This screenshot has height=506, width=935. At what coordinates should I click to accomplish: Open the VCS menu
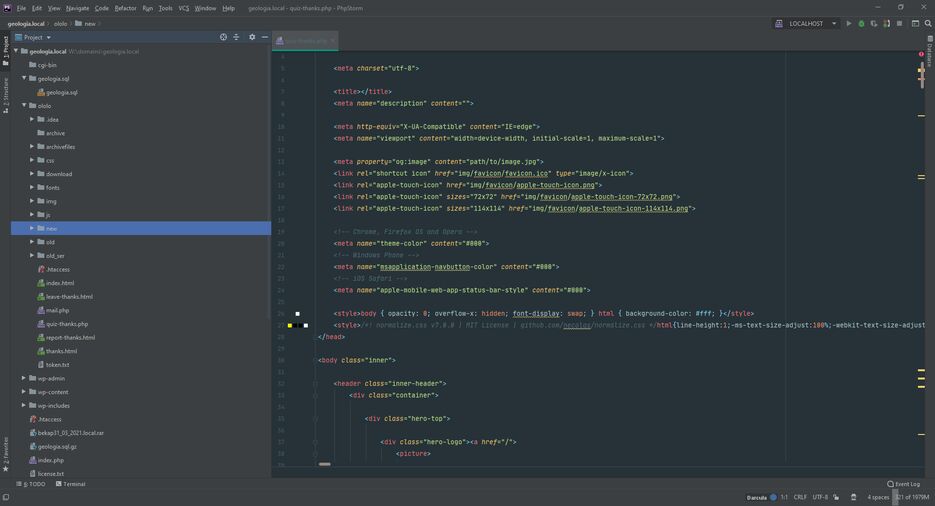click(x=184, y=8)
